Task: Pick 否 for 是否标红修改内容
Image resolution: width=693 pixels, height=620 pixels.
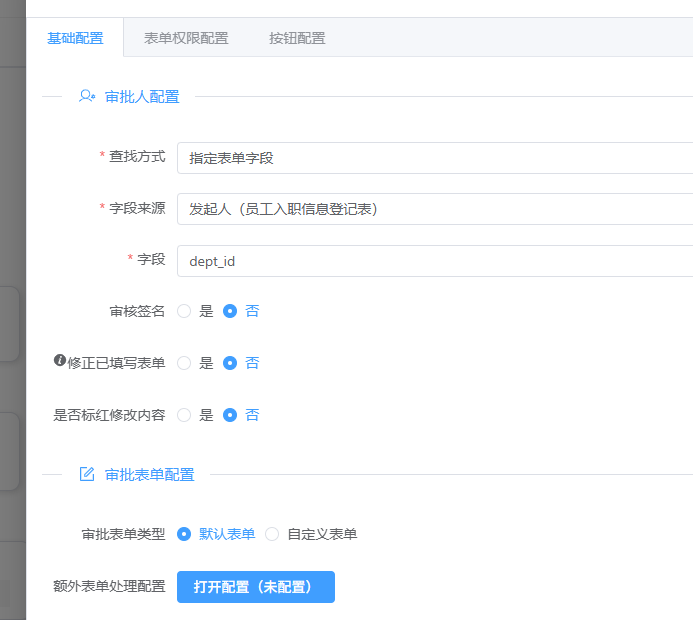Action: coord(230,415)
